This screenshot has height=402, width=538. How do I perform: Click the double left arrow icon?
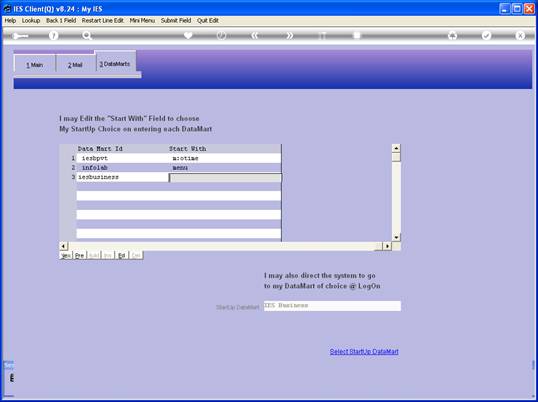click(x=255, y=35)
